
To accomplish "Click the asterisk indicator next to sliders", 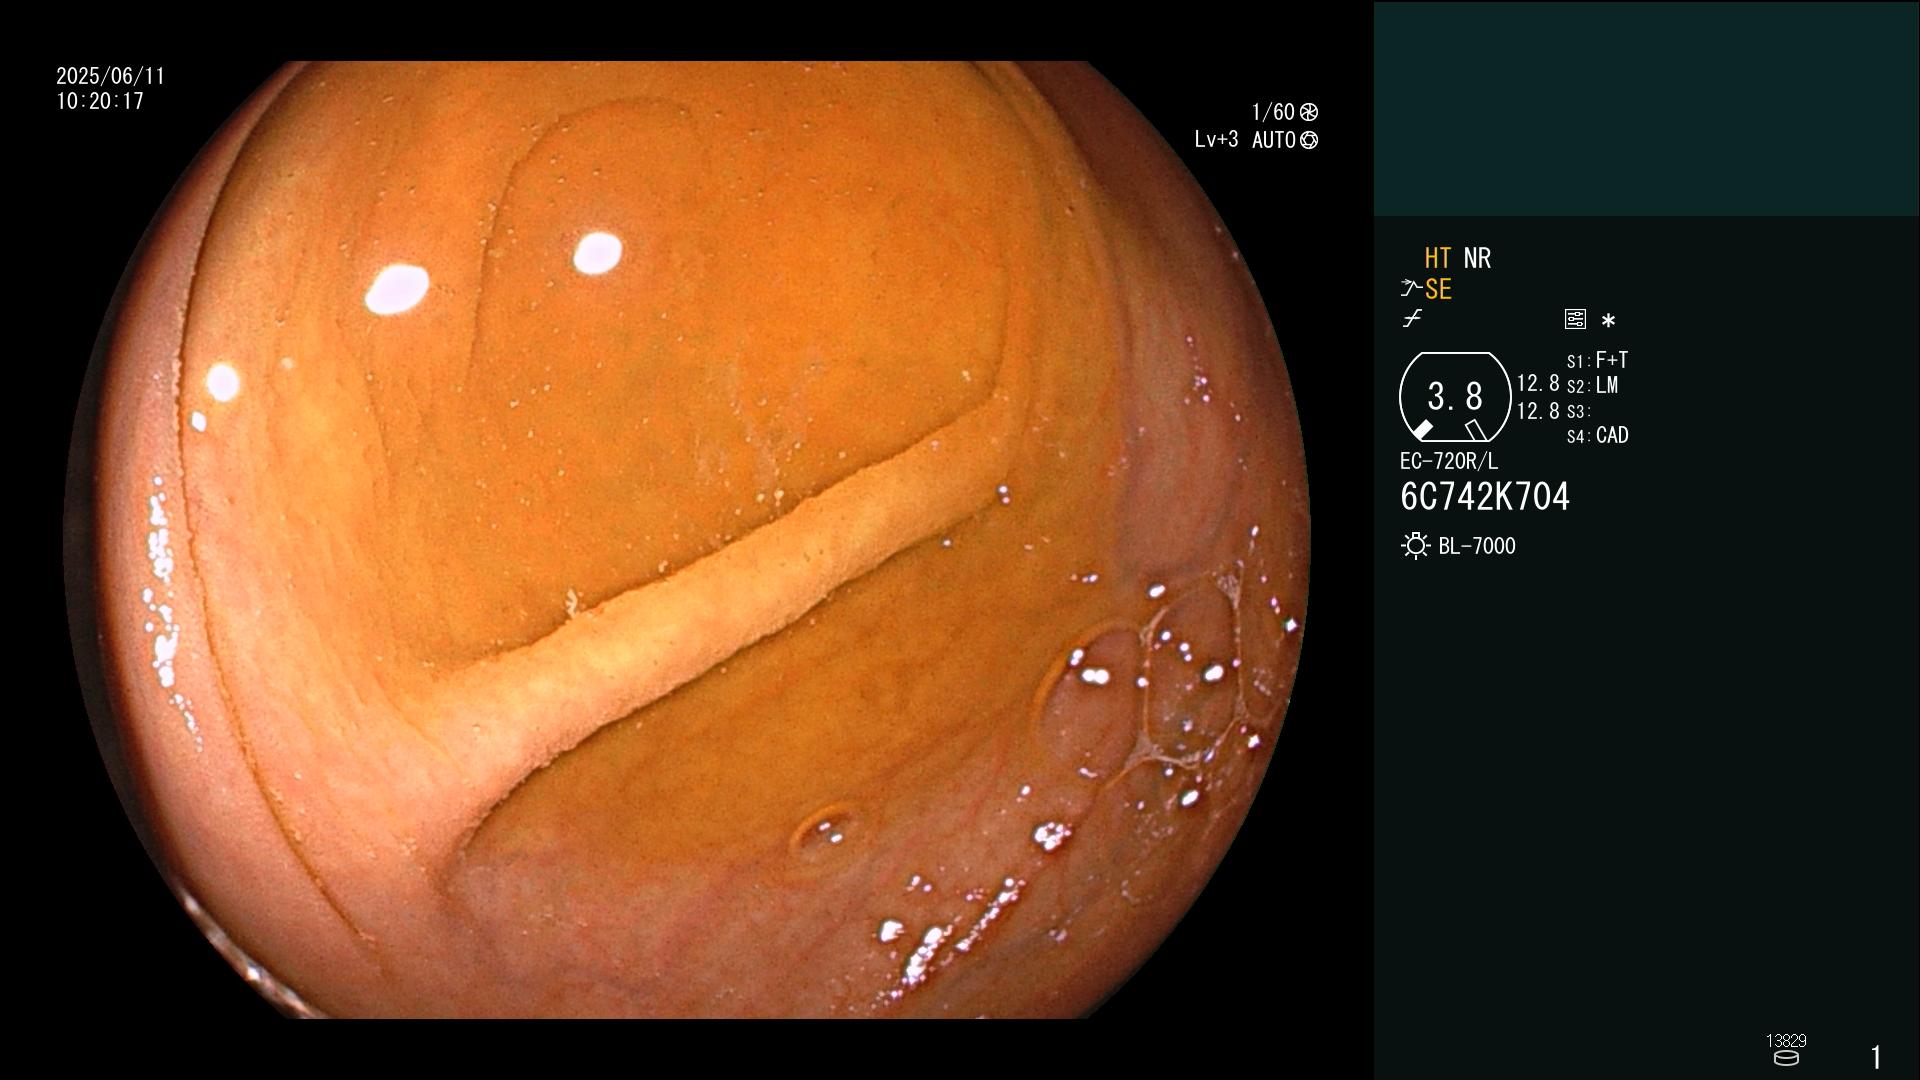I will (1608, 321).
